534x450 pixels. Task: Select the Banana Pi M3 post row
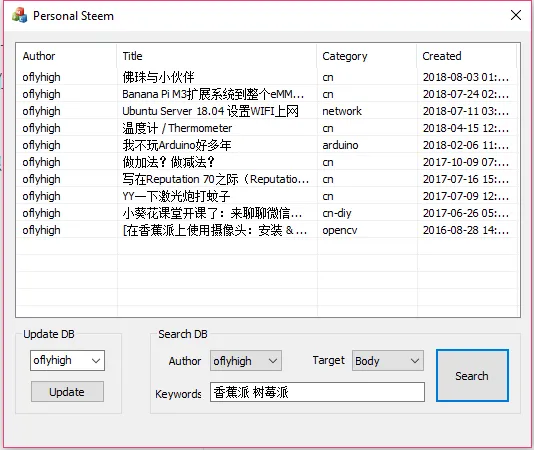(x=267, y=94)
